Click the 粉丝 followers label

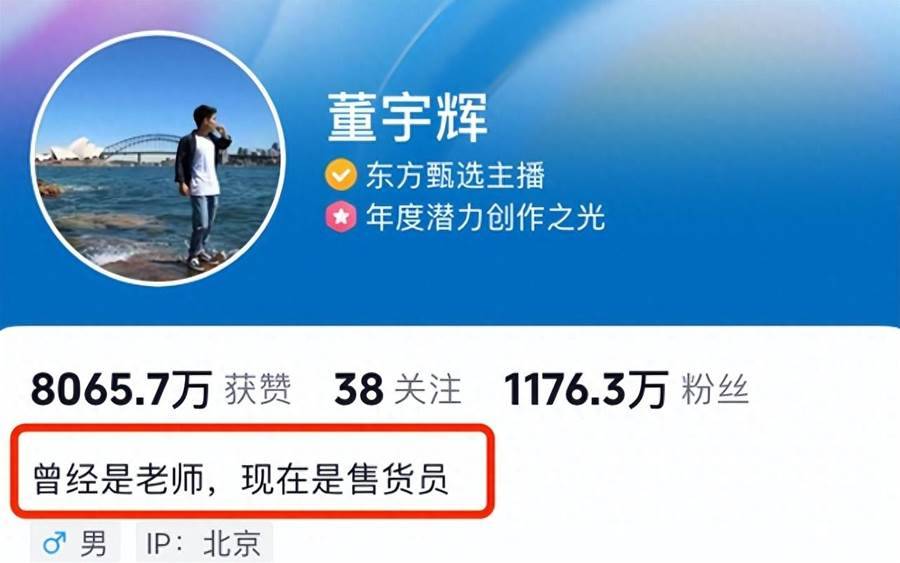pos(715,390)
